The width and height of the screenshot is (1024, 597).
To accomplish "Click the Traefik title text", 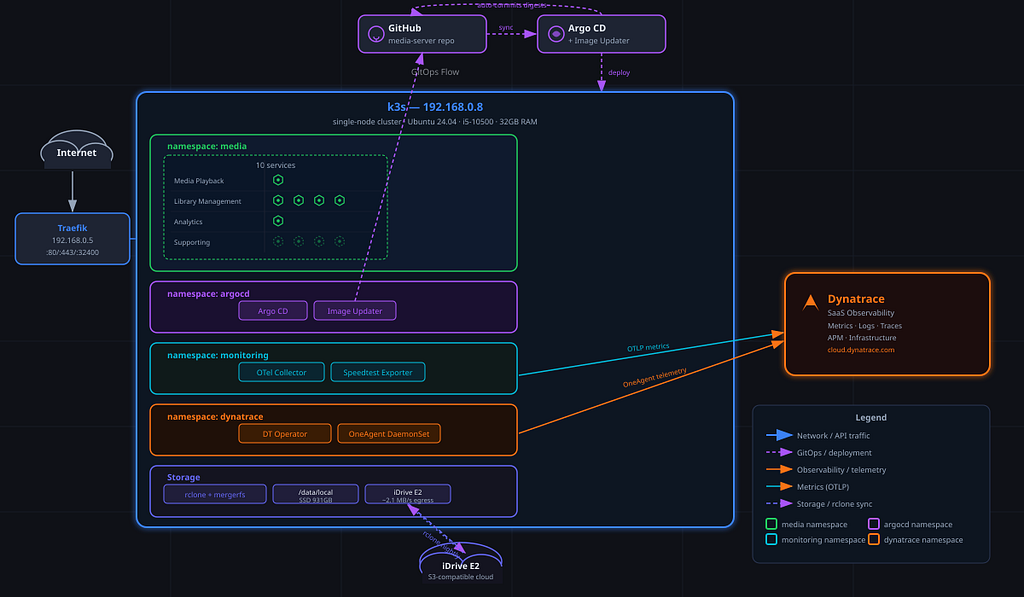I will (72, 228).
